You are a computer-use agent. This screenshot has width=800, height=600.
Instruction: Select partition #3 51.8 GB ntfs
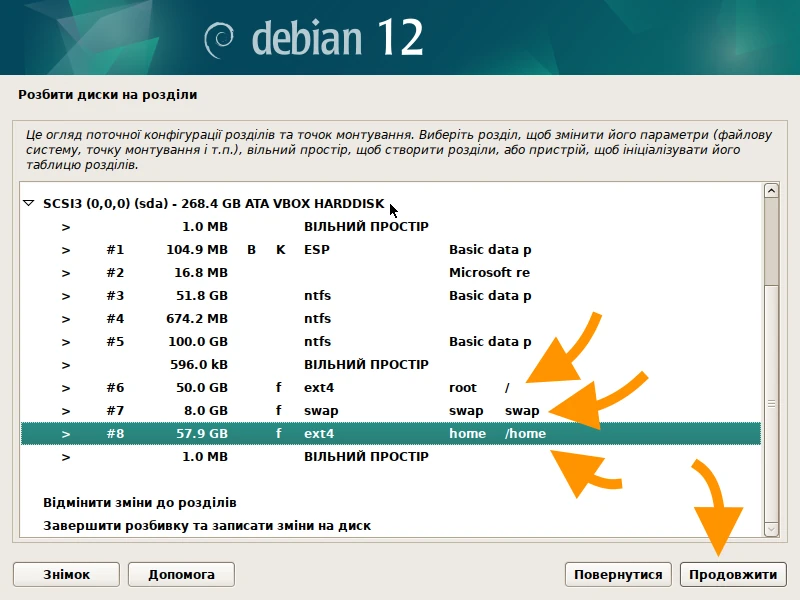pos(391,295)
